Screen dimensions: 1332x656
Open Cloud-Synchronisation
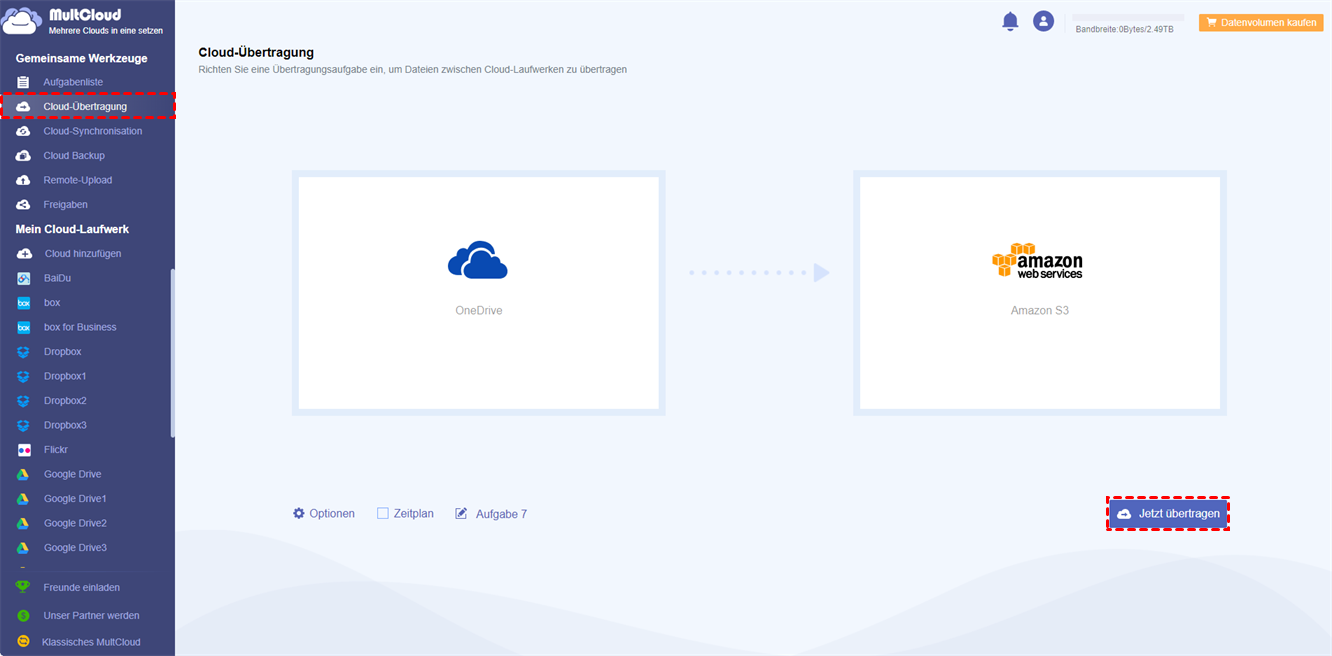coord(93,131)
